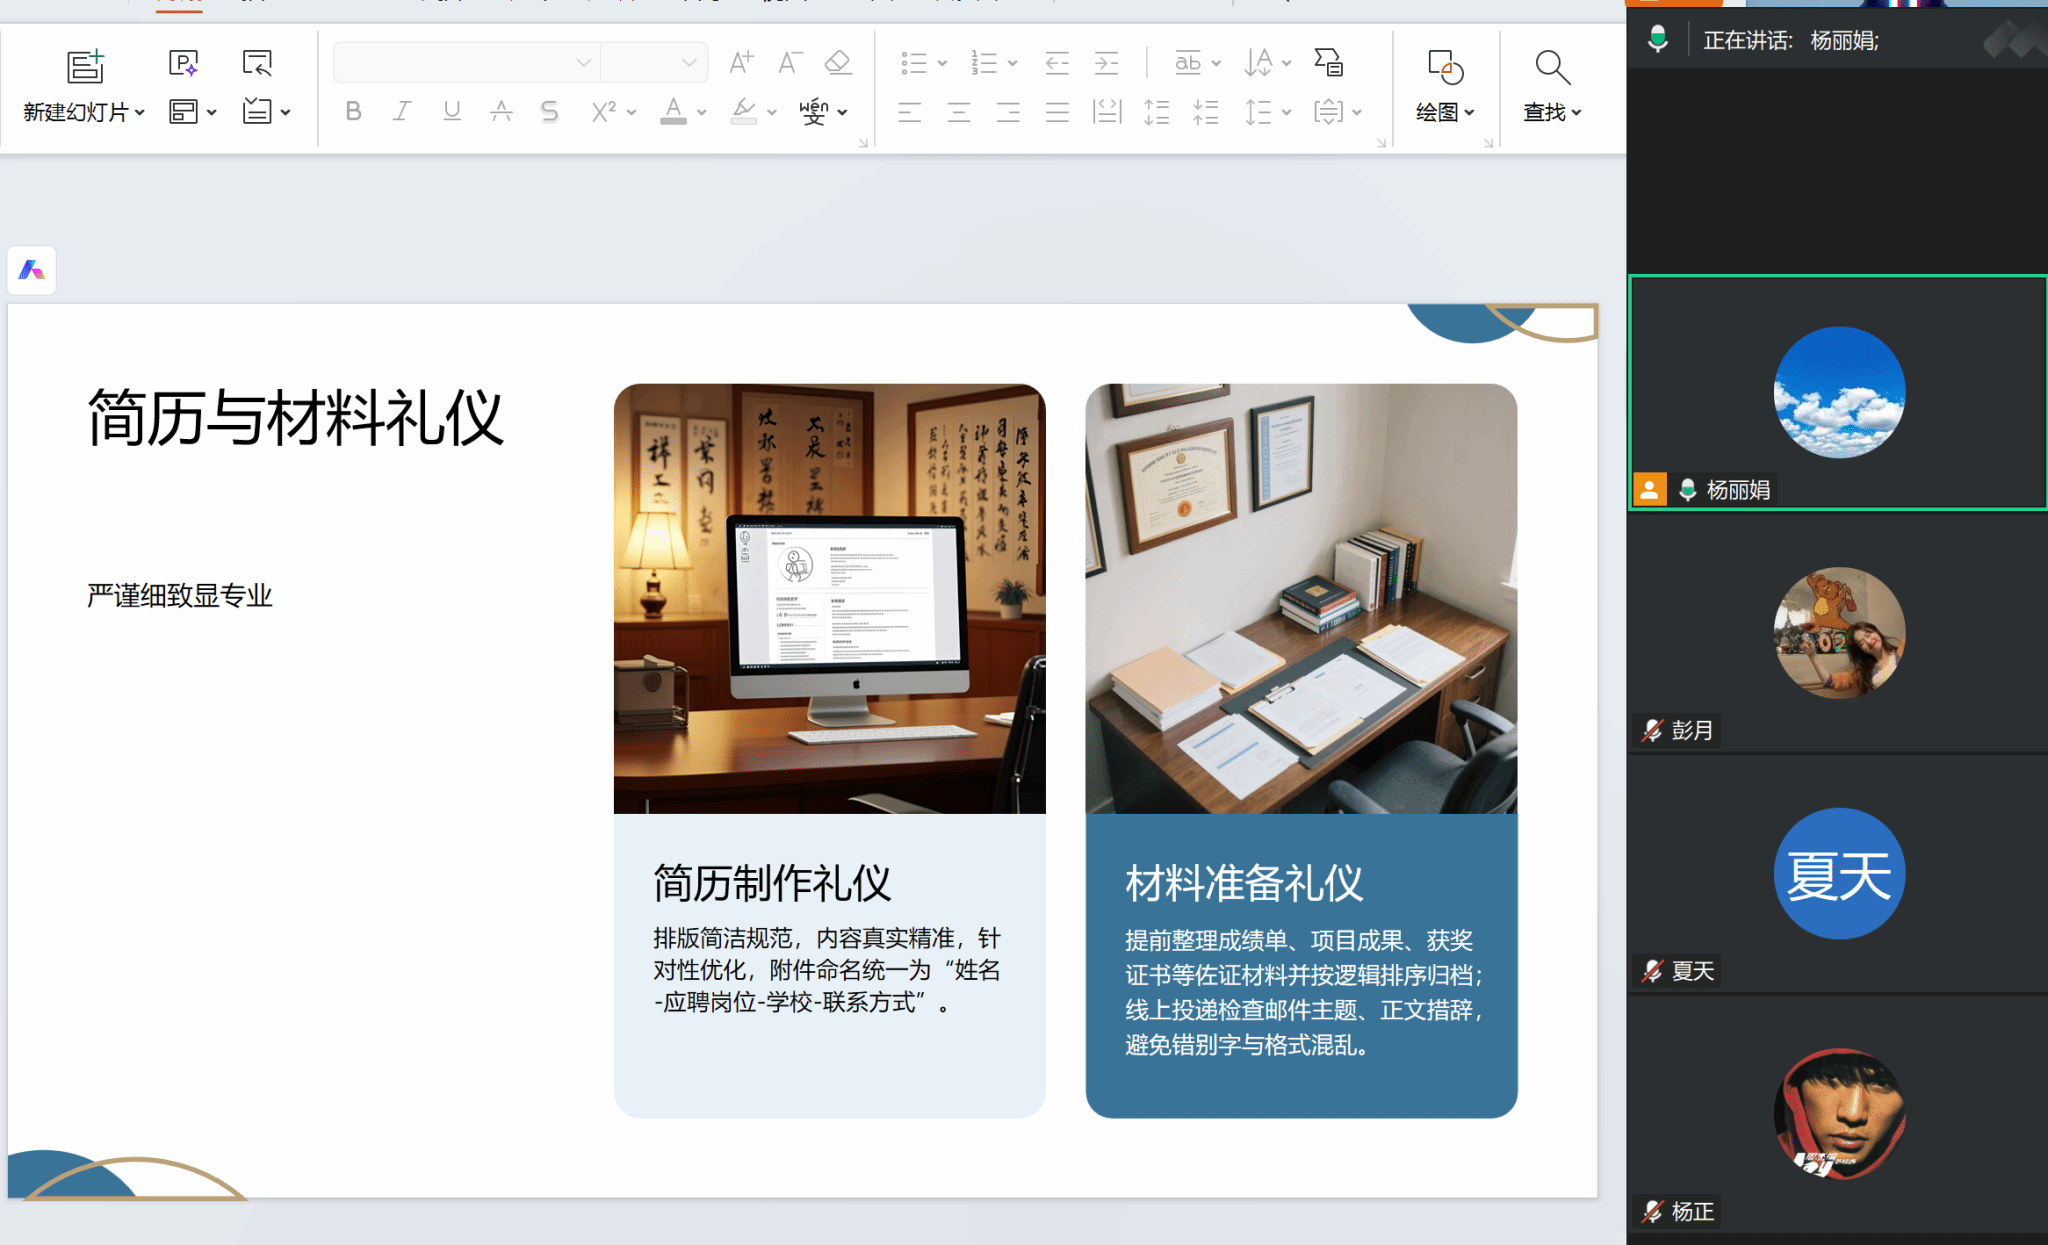Expand the highlight color dropdown arrow
The image size is (2048, 1245).
[771, 112]
